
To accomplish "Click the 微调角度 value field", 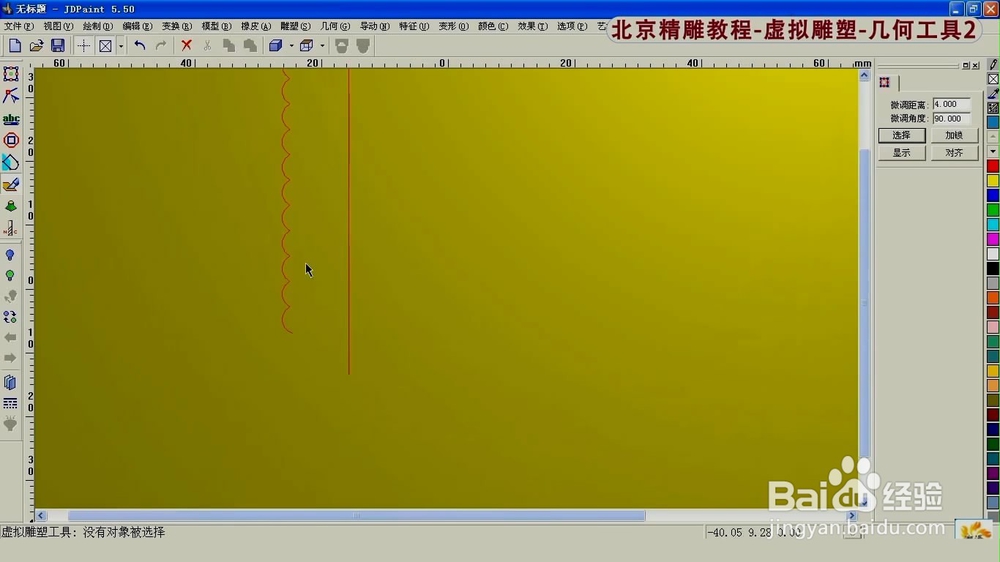I will pos(952,119).
